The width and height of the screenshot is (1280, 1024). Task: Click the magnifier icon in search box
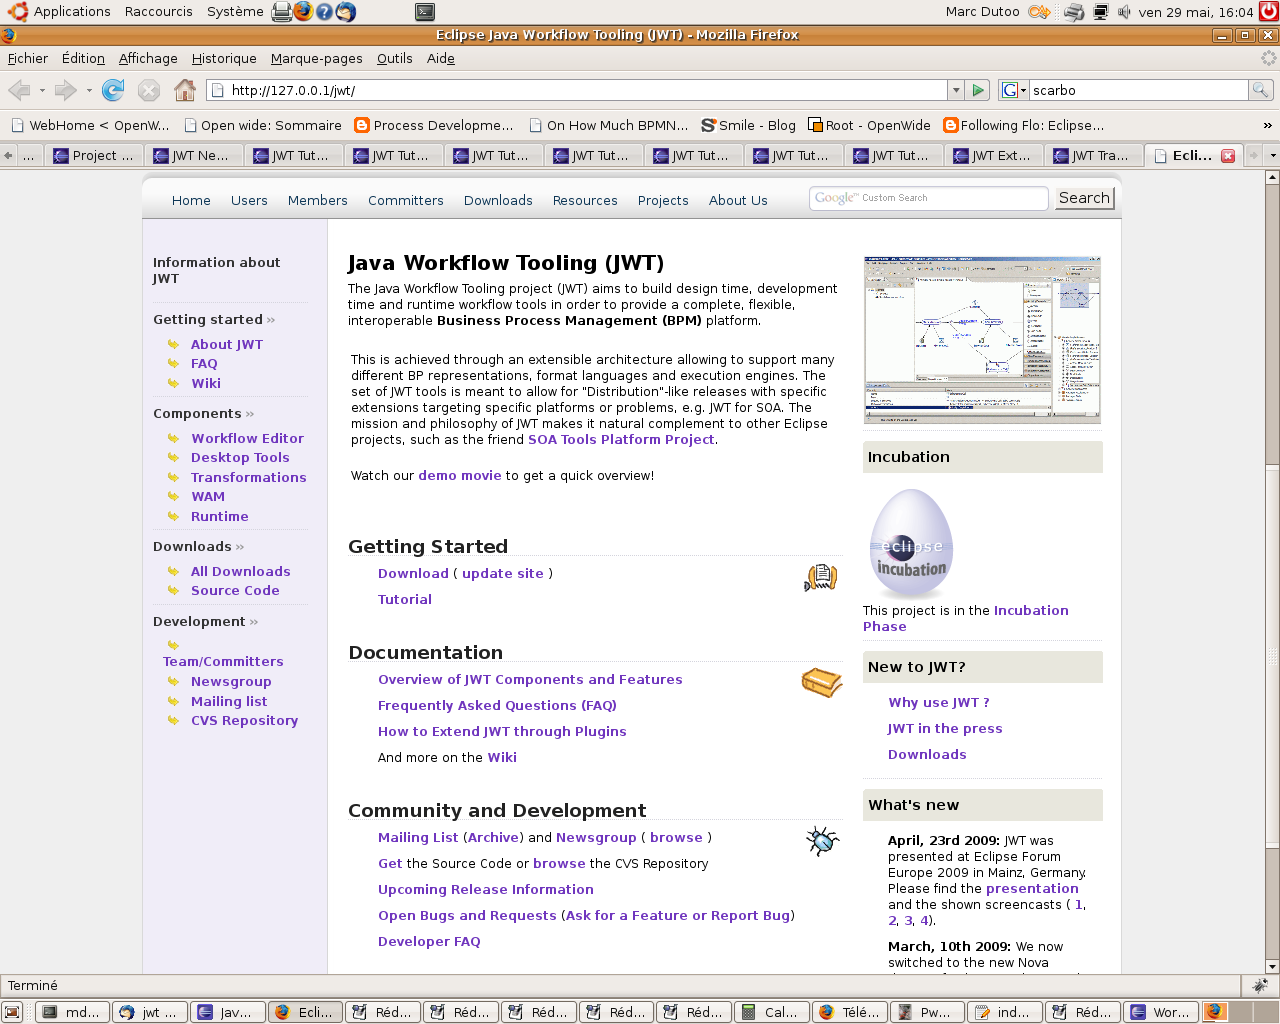coord(1260,90)
